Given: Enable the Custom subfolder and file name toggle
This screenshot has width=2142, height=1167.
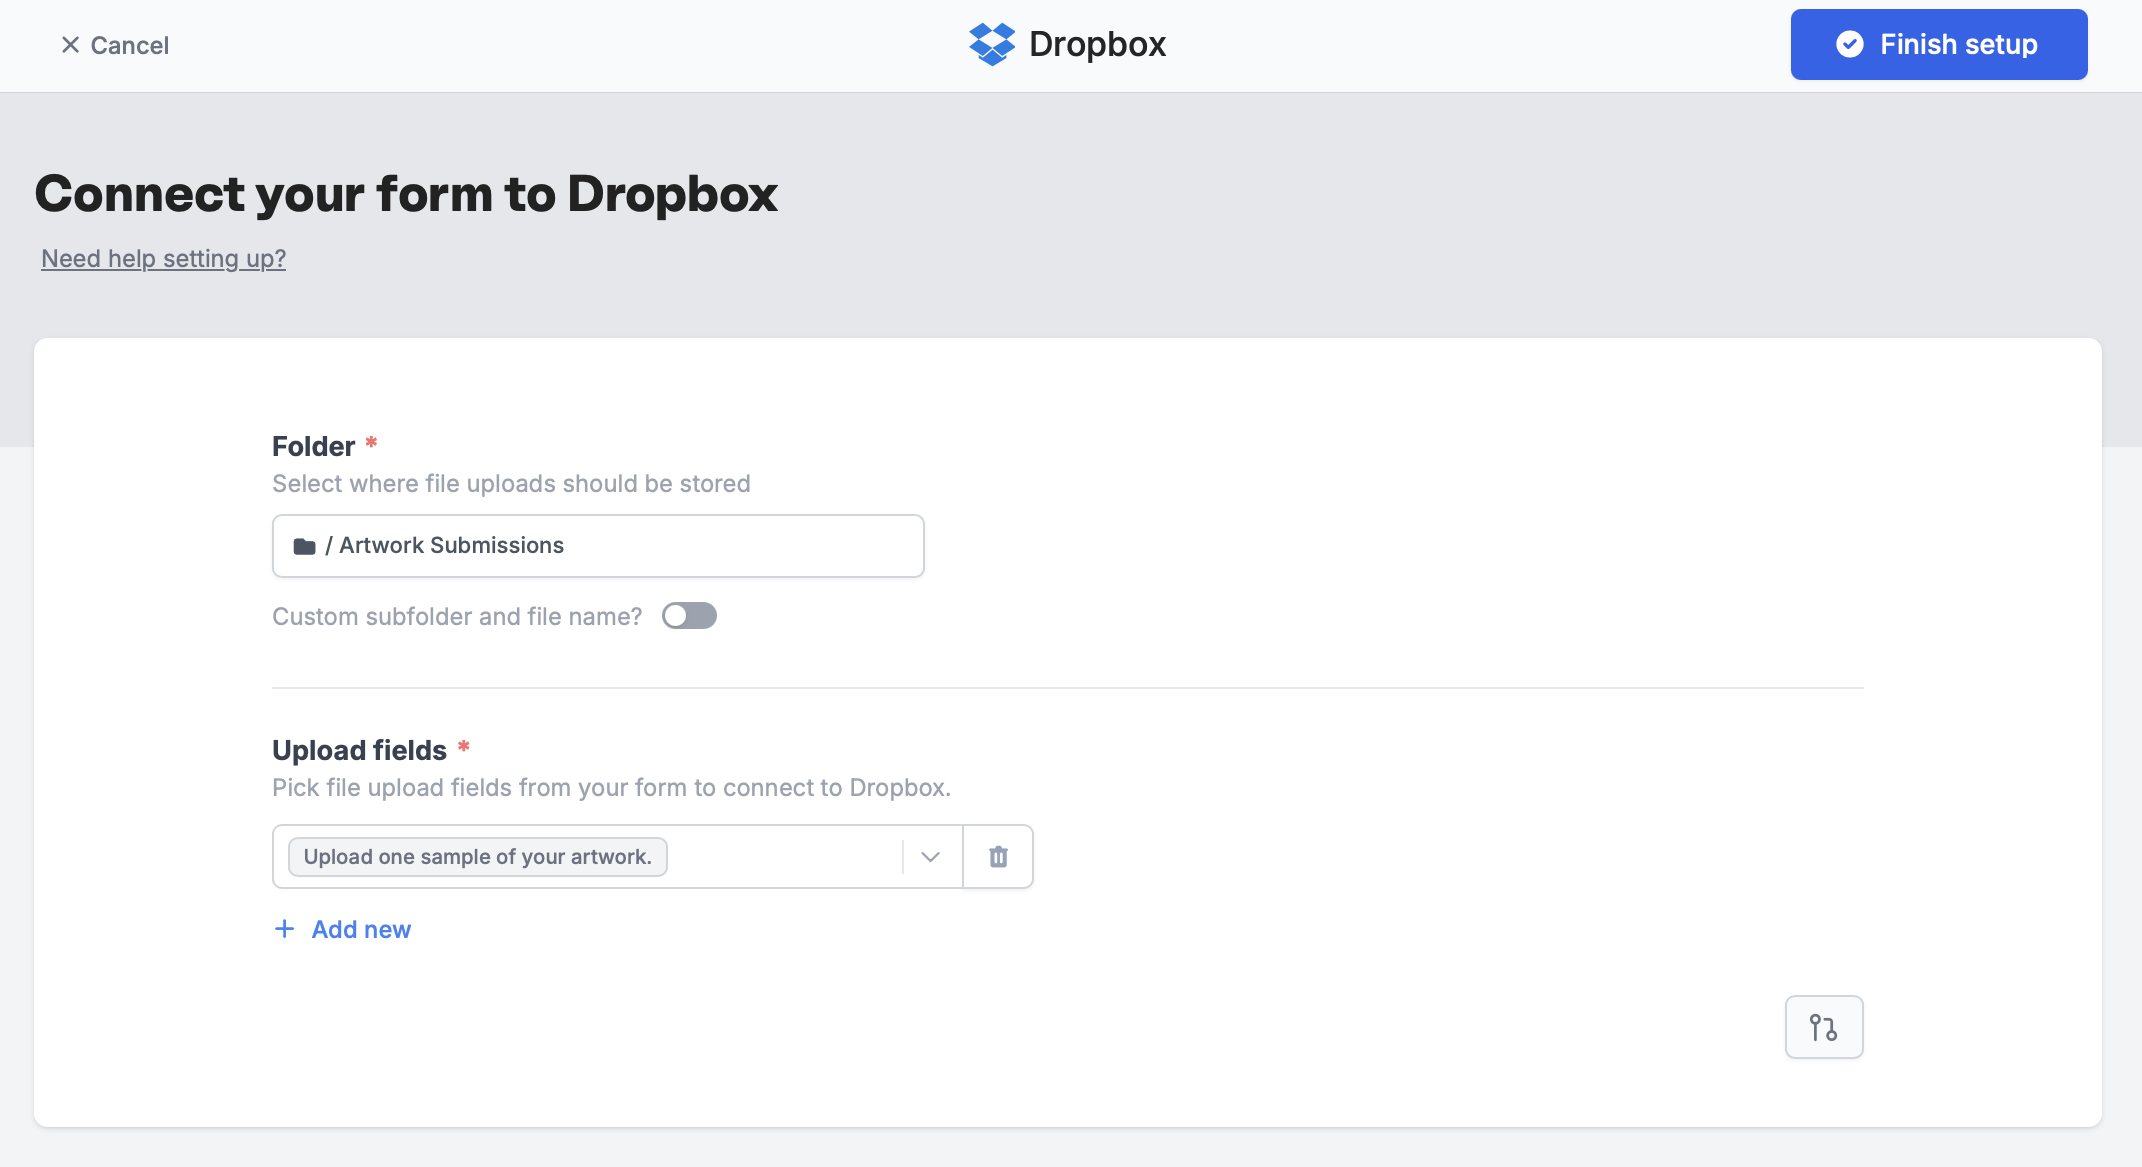Looking at the screenshot, I should pos(689,615).
